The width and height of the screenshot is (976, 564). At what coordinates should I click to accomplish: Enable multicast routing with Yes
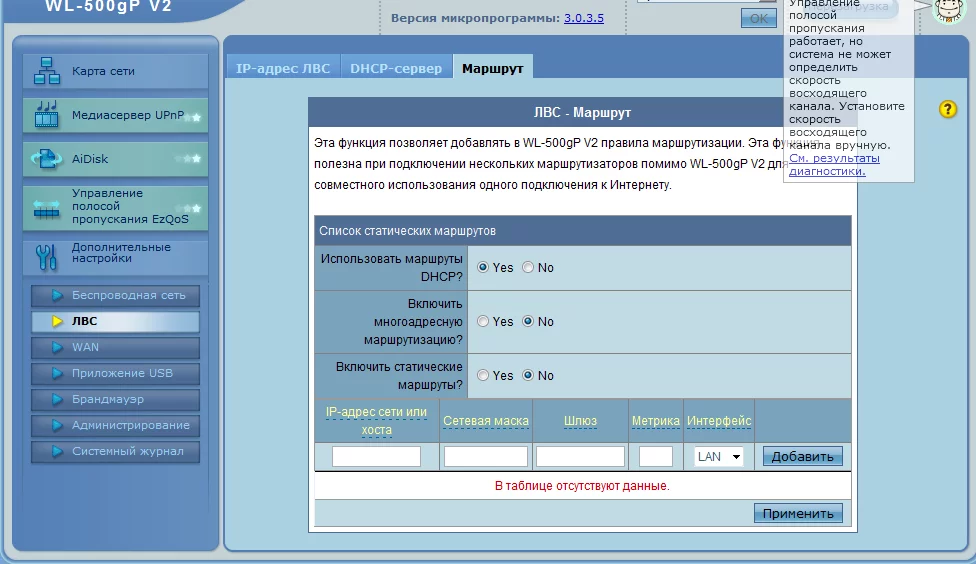point(483,322)
